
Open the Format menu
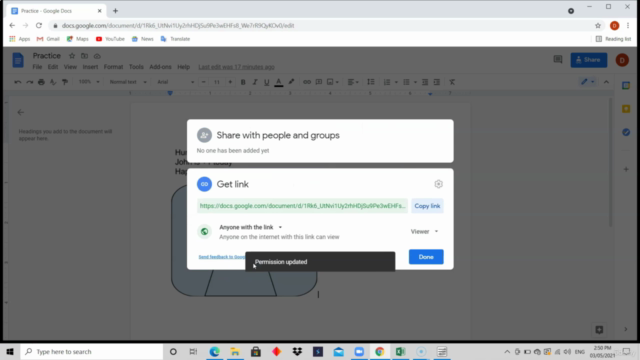[x=113, y=67]
